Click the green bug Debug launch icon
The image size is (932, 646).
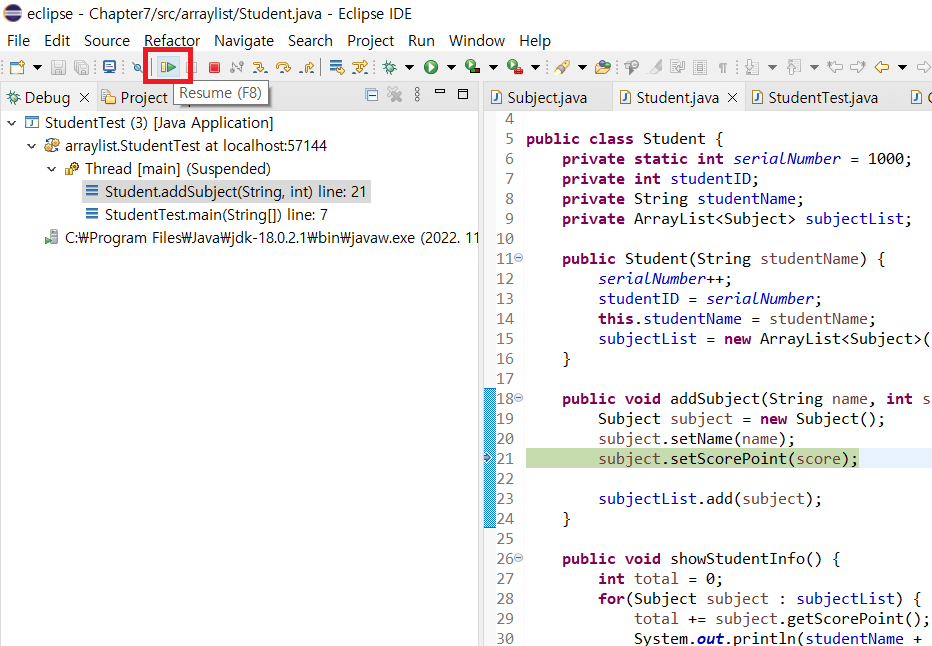point(390,67)
